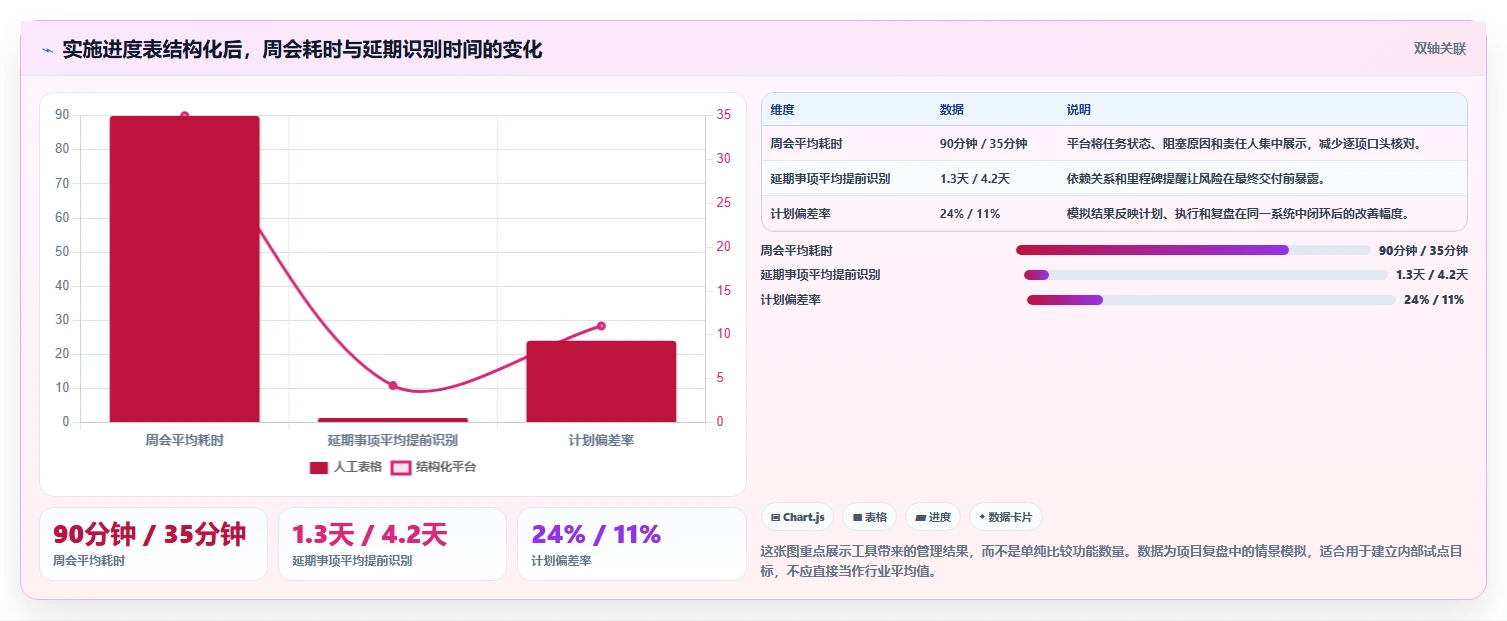
Task: Click the 计划偏差率 bar in the chart
Action: pyautogui.click(x=601, y=382)
